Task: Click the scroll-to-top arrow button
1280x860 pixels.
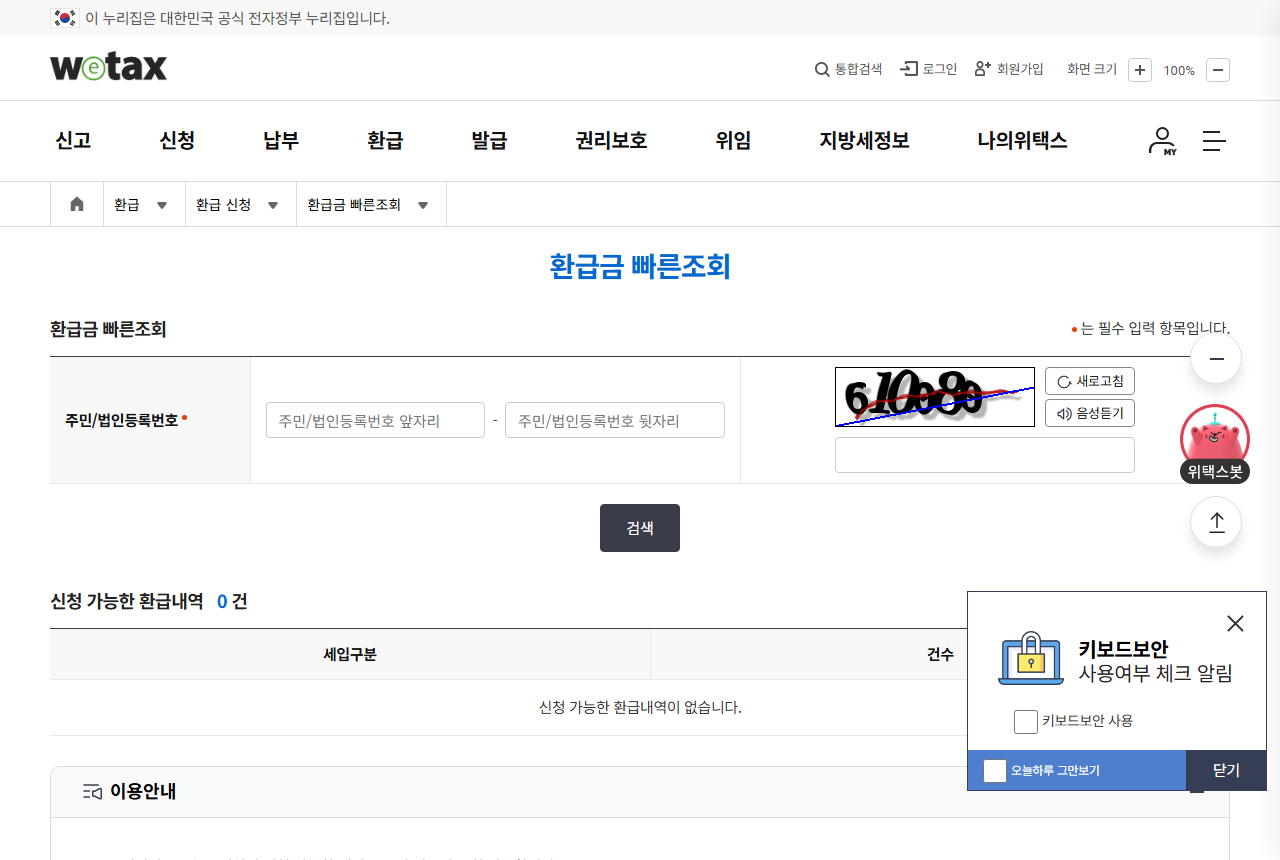Action: tap(1216, 522)
